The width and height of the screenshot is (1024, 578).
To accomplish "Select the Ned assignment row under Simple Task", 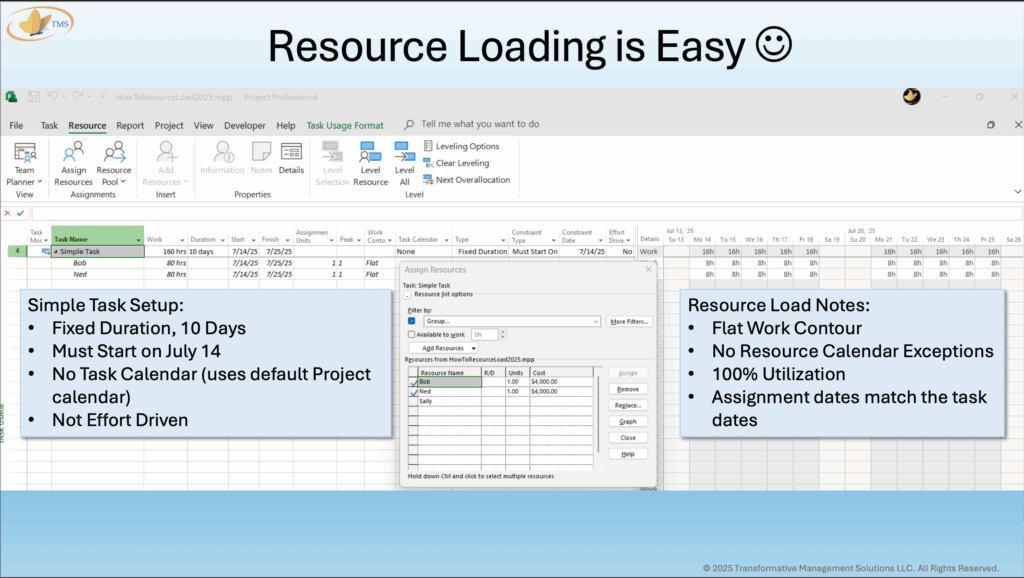I will coord(80,274).
